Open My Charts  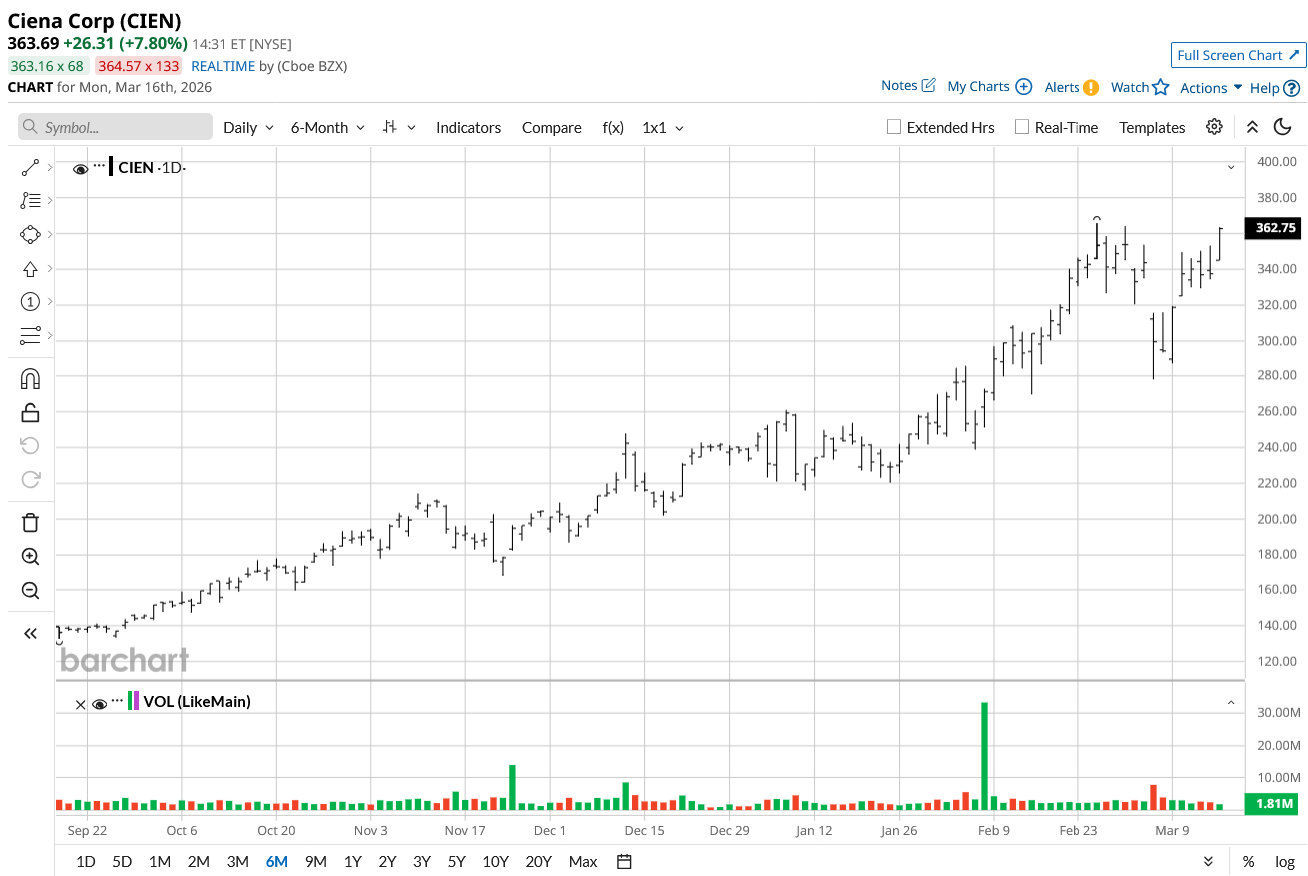click(x=989, y=87)
